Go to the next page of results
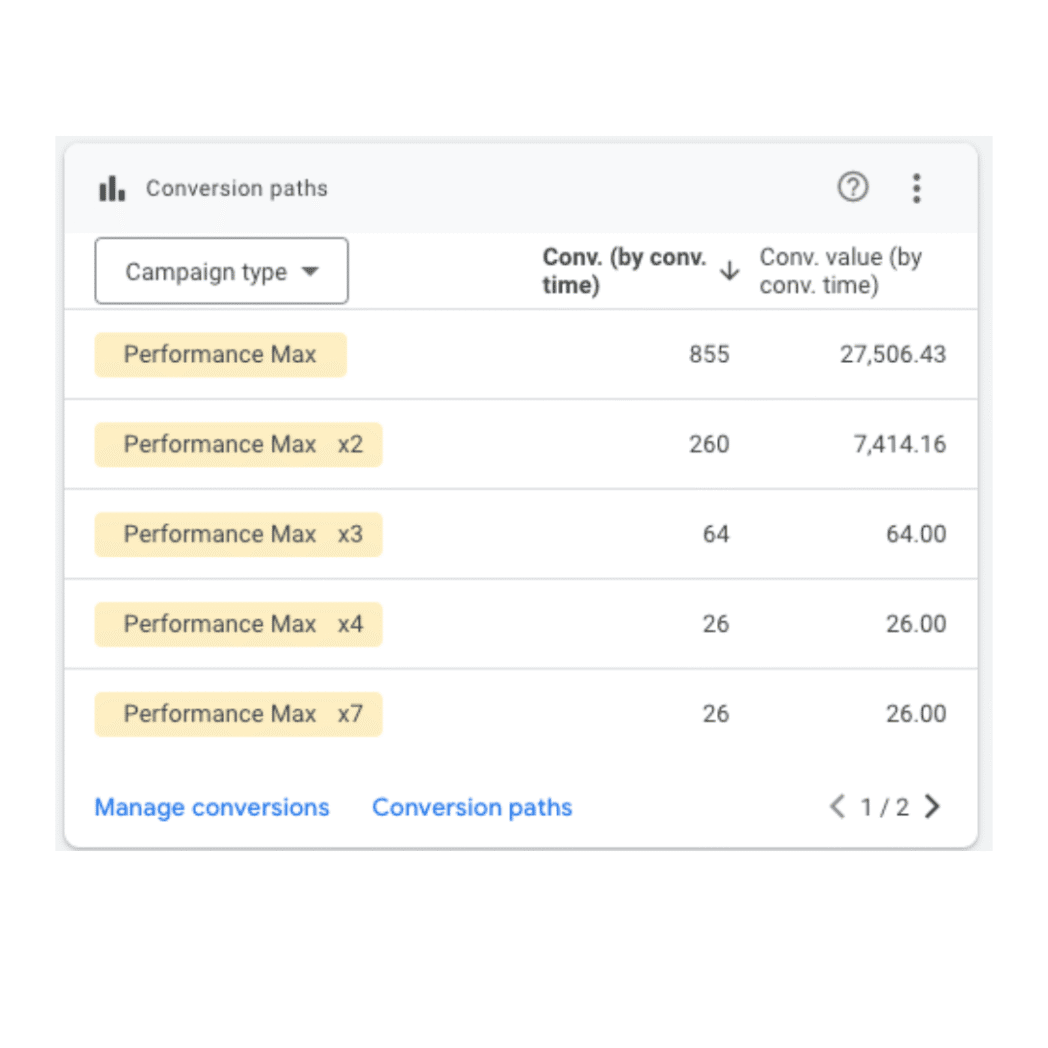The height and width of the screenshot is (1048, 1048). (x=932, y=807)
